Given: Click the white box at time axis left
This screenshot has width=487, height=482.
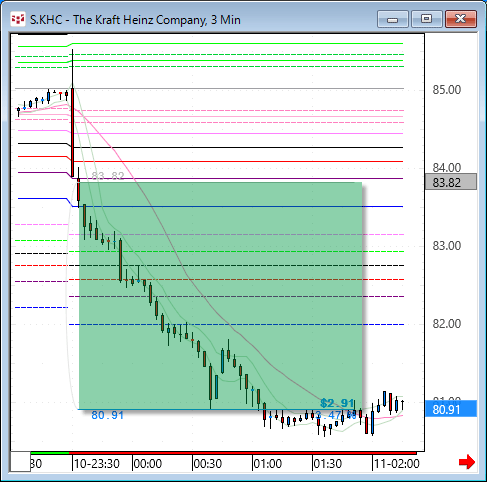Looking at the screenshot, I should click(20, 461).
